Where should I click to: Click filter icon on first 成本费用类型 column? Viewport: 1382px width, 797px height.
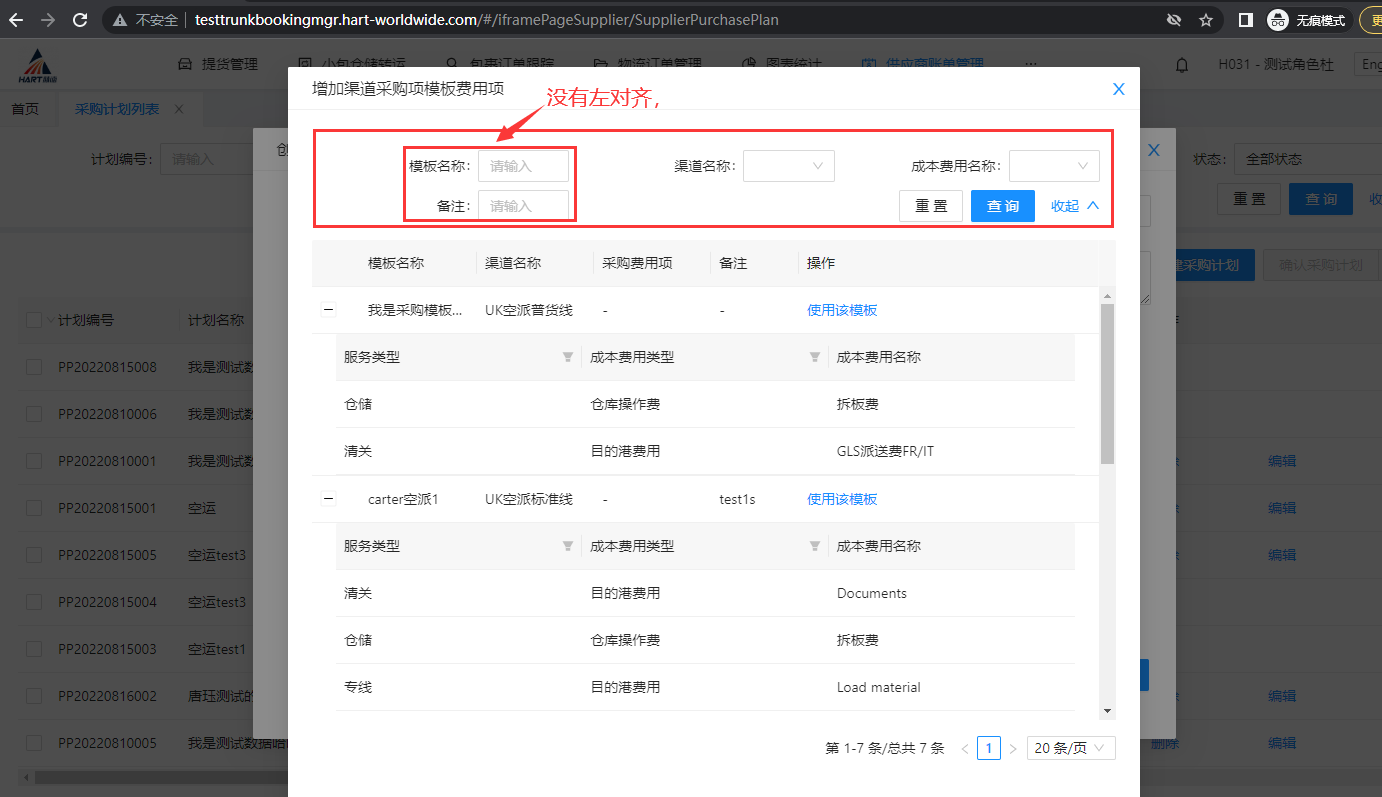[815, 357]
